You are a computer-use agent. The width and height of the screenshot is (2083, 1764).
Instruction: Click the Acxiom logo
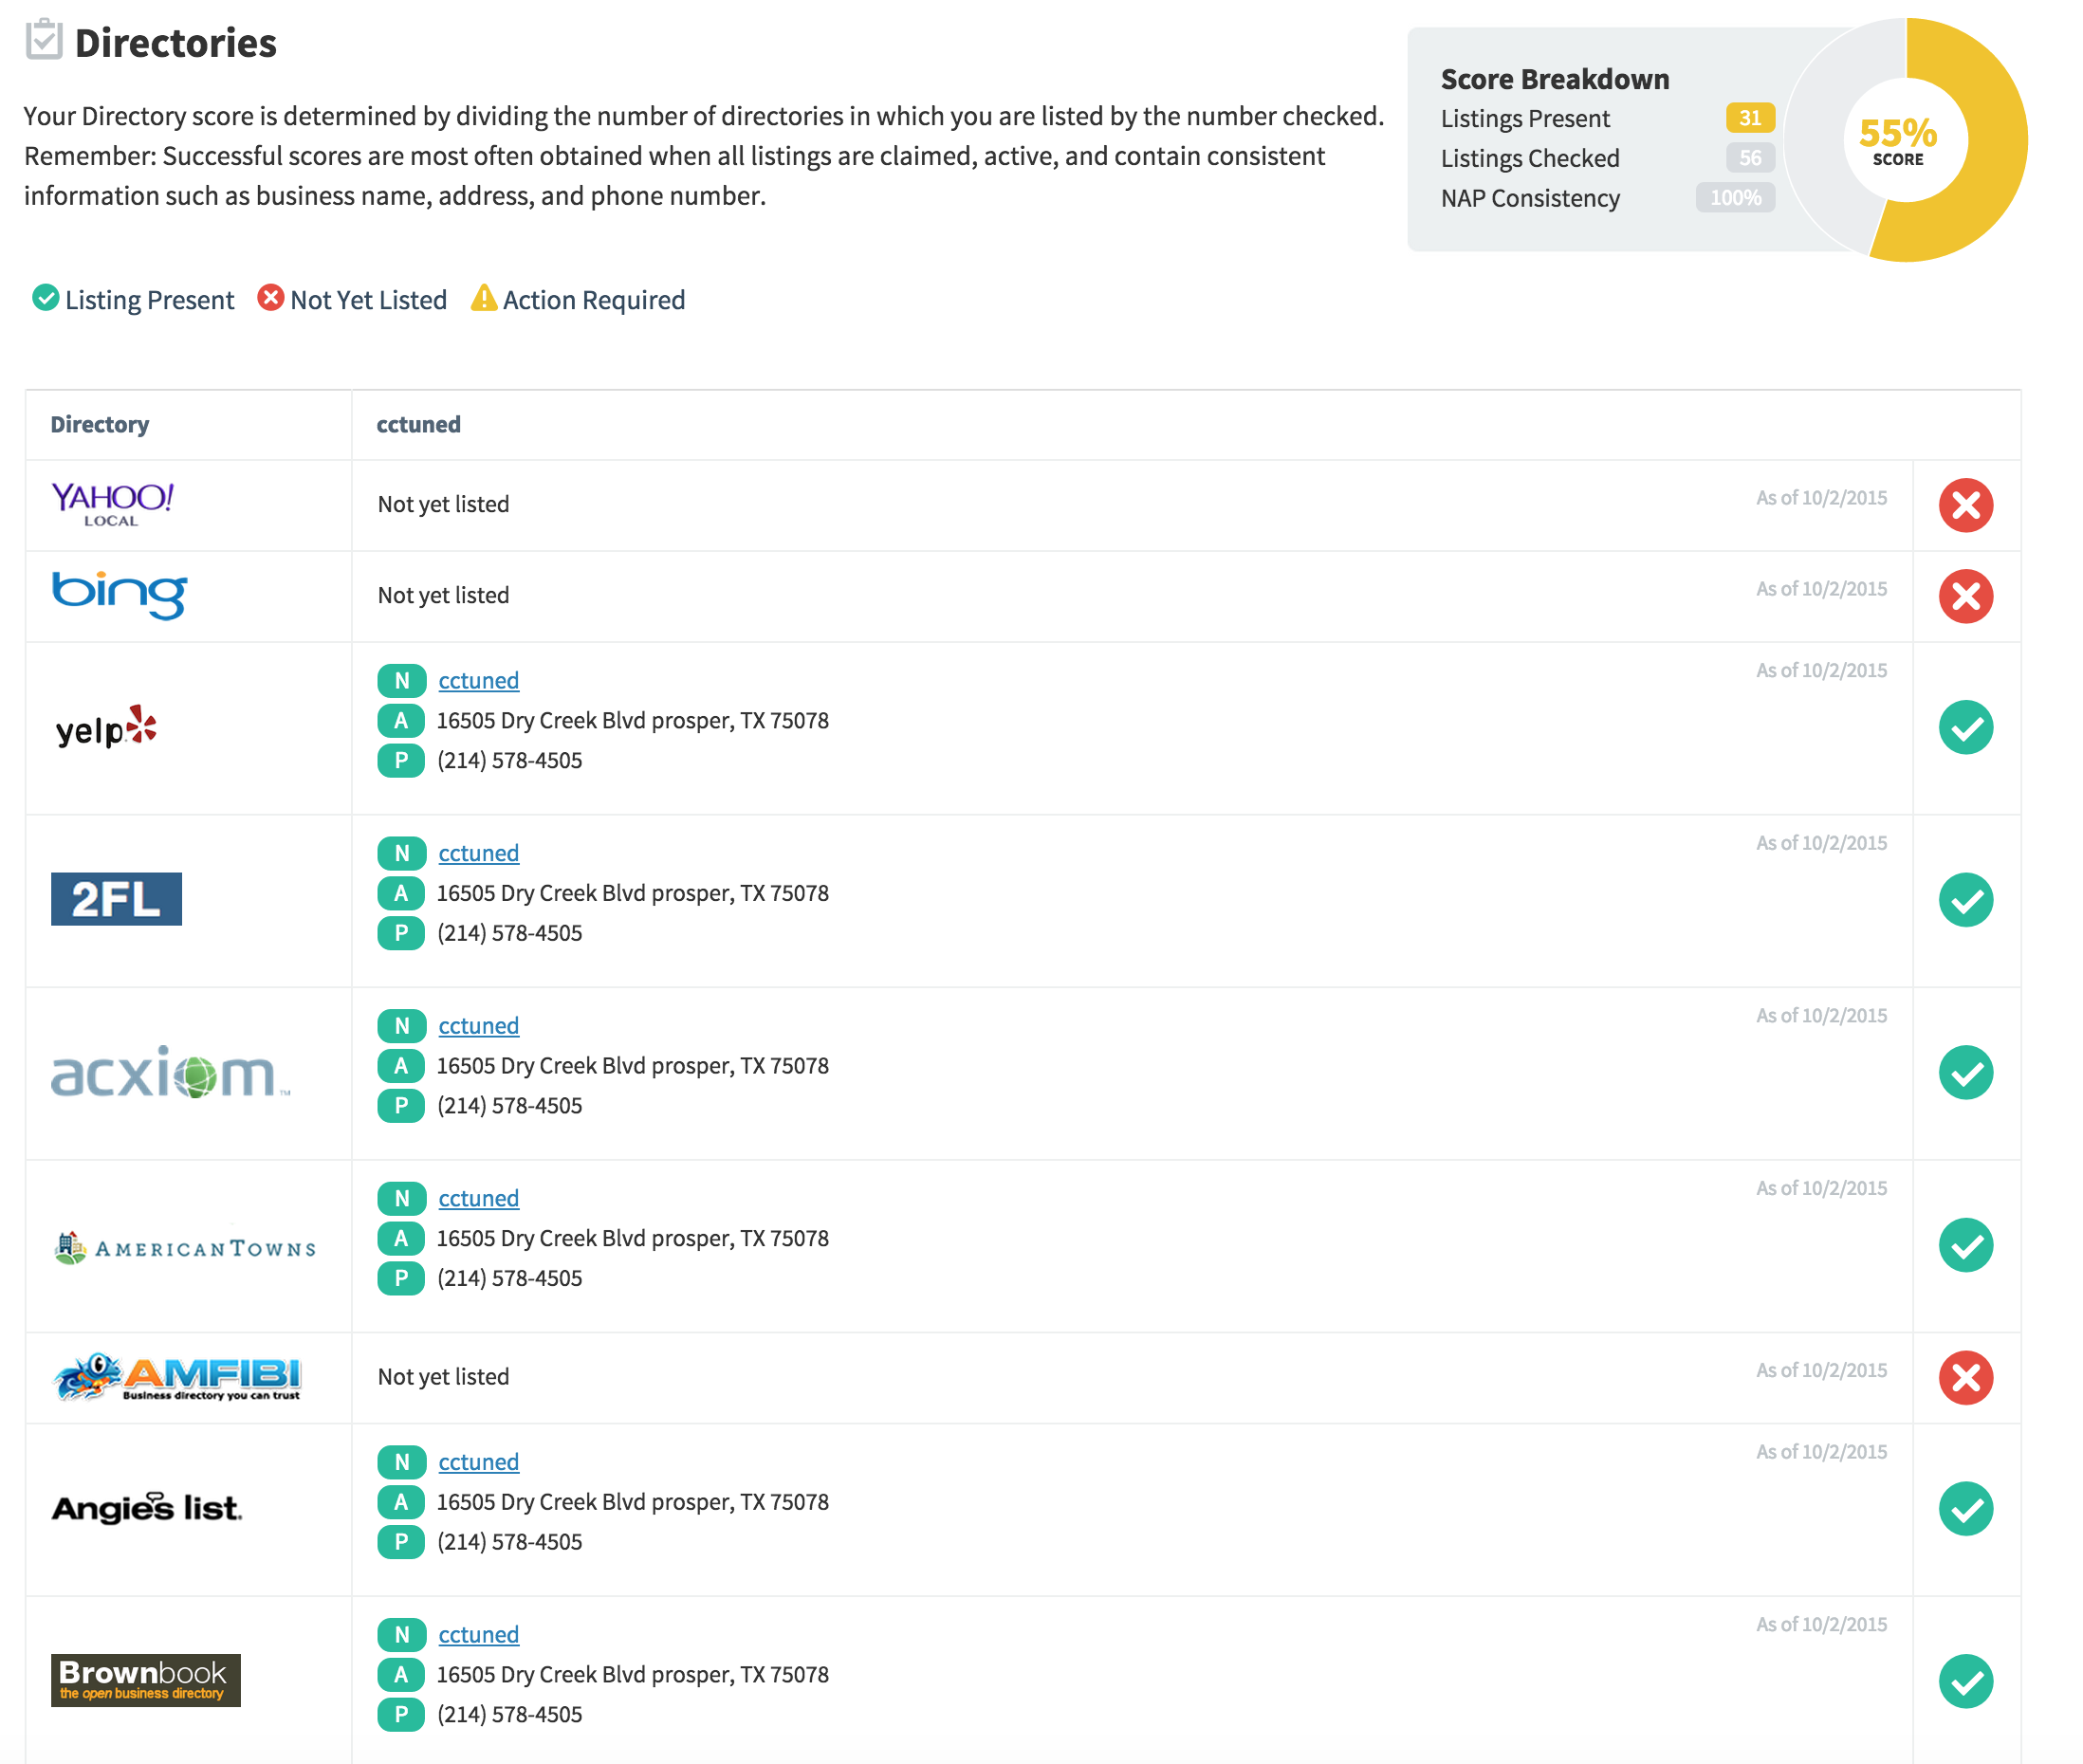[170, 1073]
